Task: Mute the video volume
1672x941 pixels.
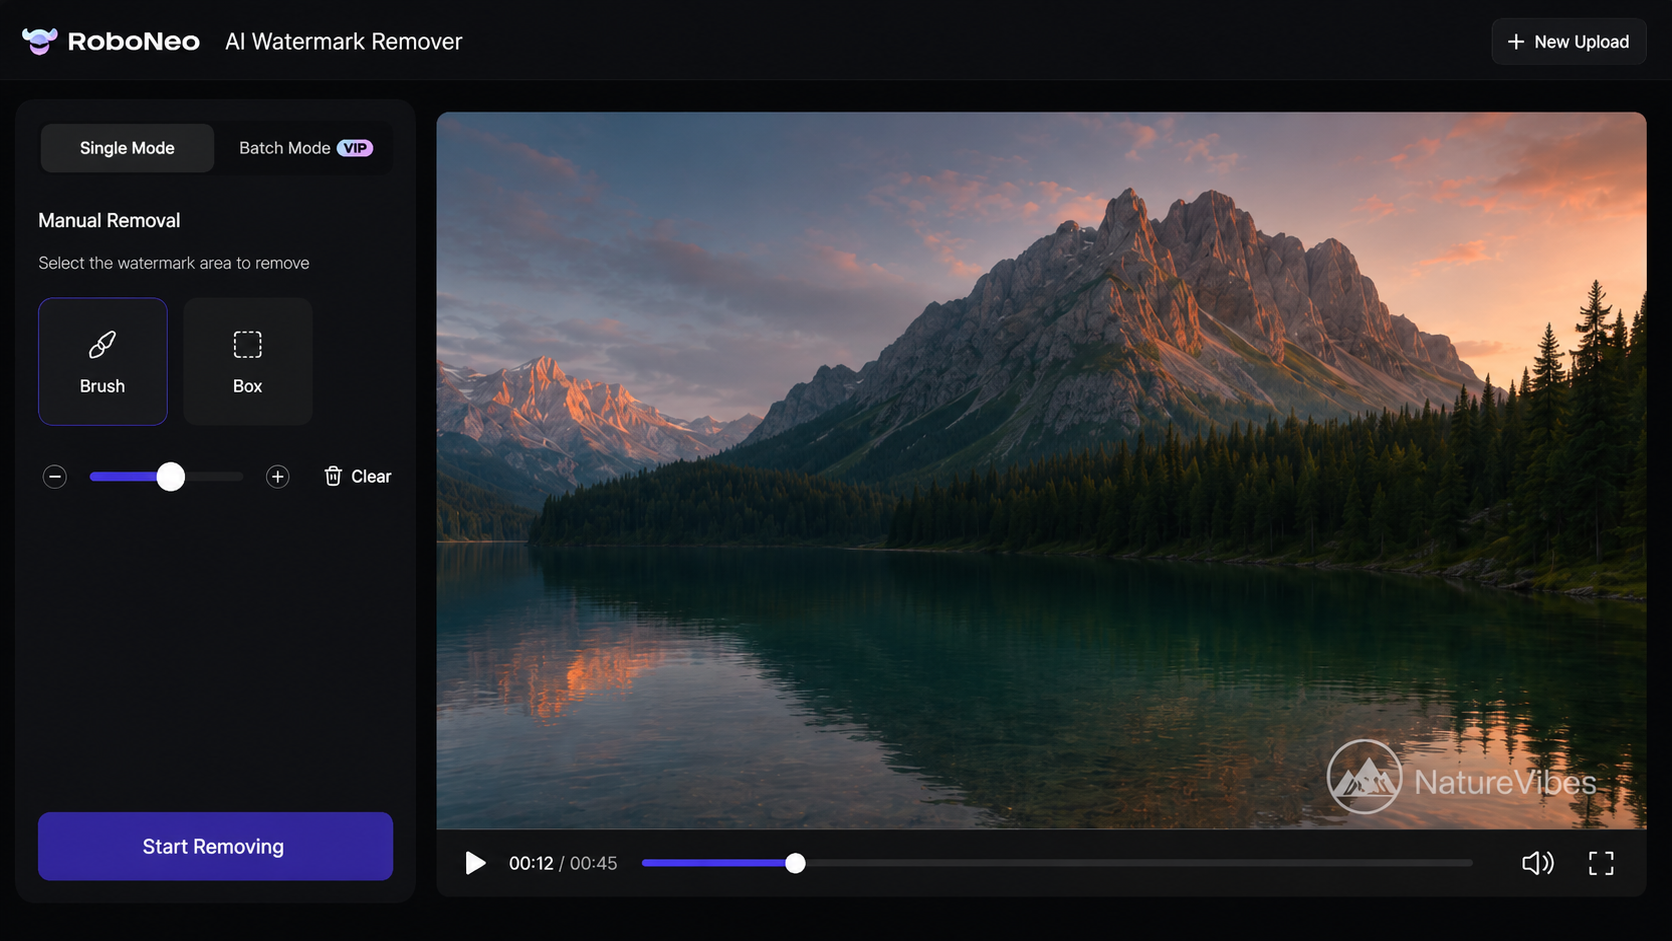Action: tap(1537, 863)
